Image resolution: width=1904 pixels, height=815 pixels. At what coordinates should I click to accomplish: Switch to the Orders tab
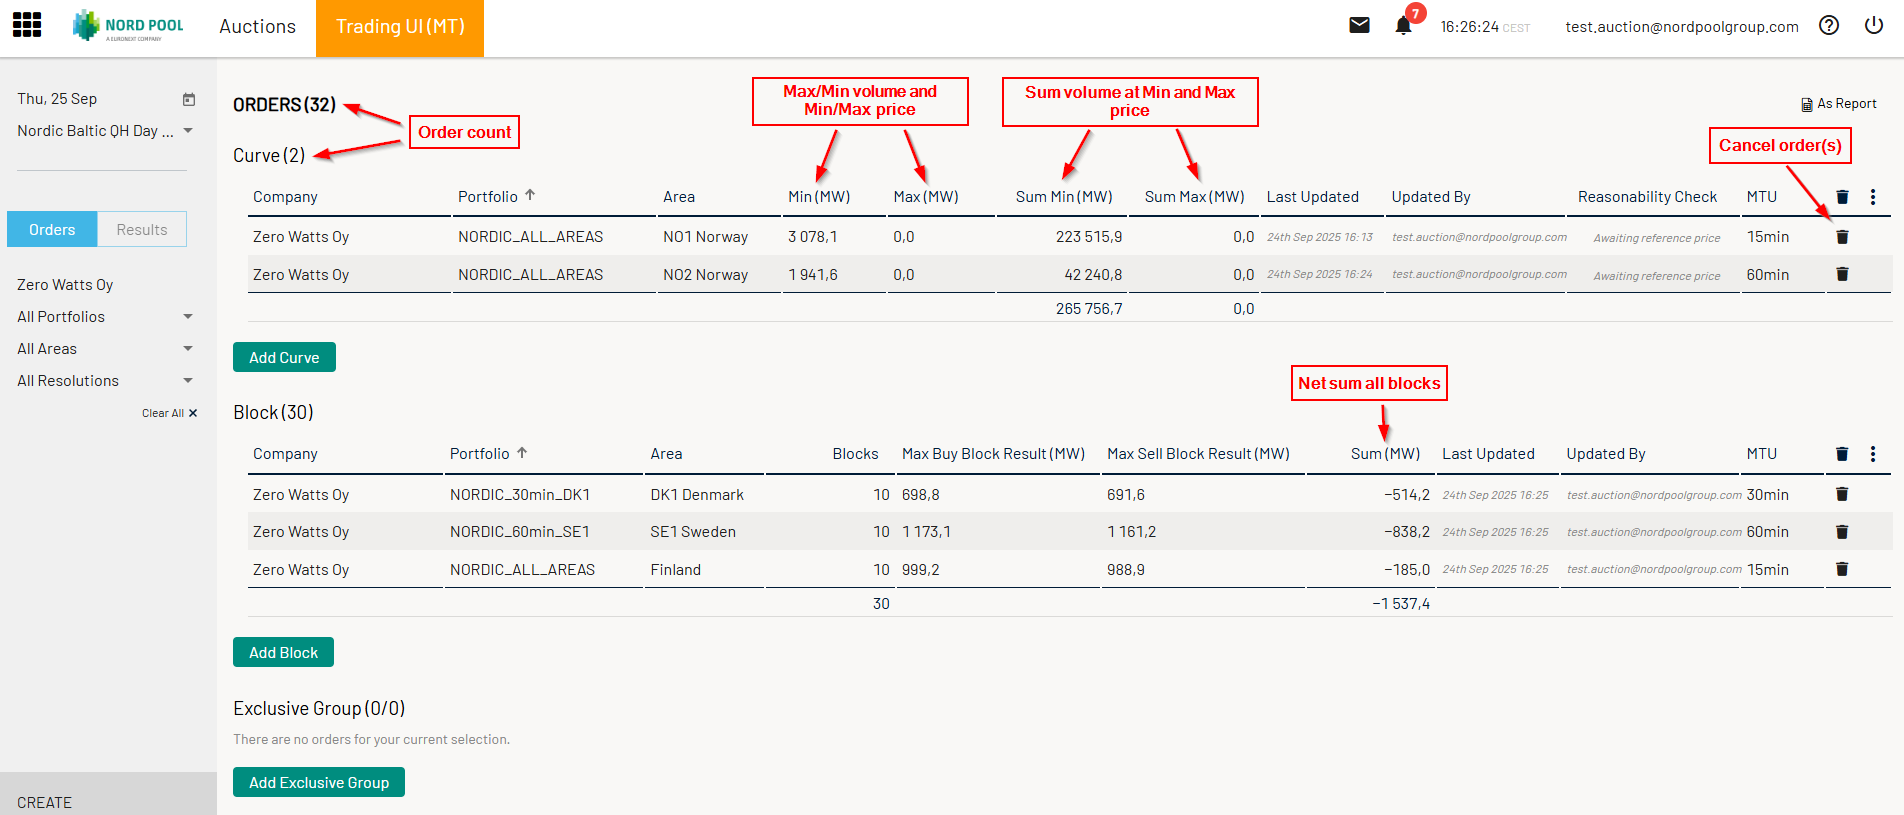(52, 229)
